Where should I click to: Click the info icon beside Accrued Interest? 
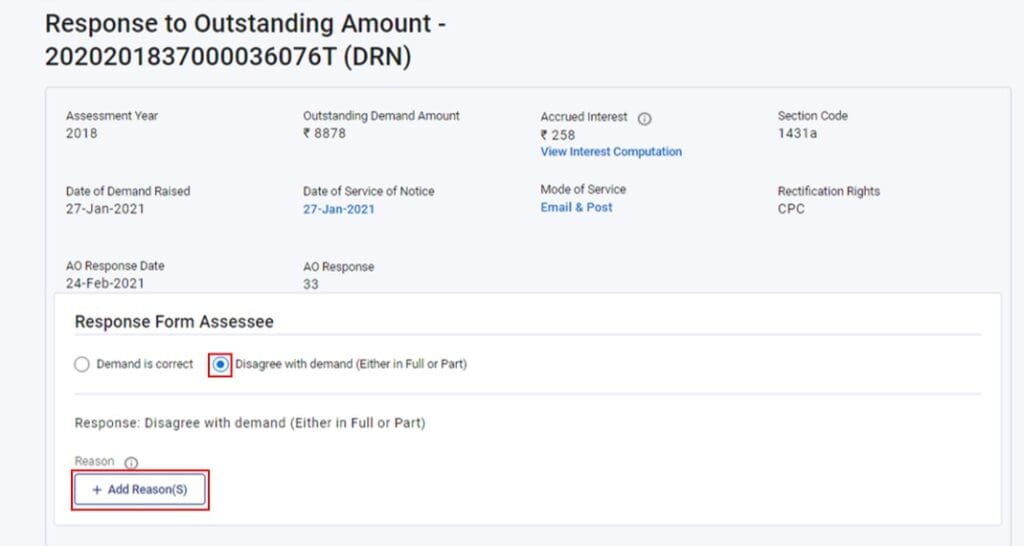tap(644, 119)
